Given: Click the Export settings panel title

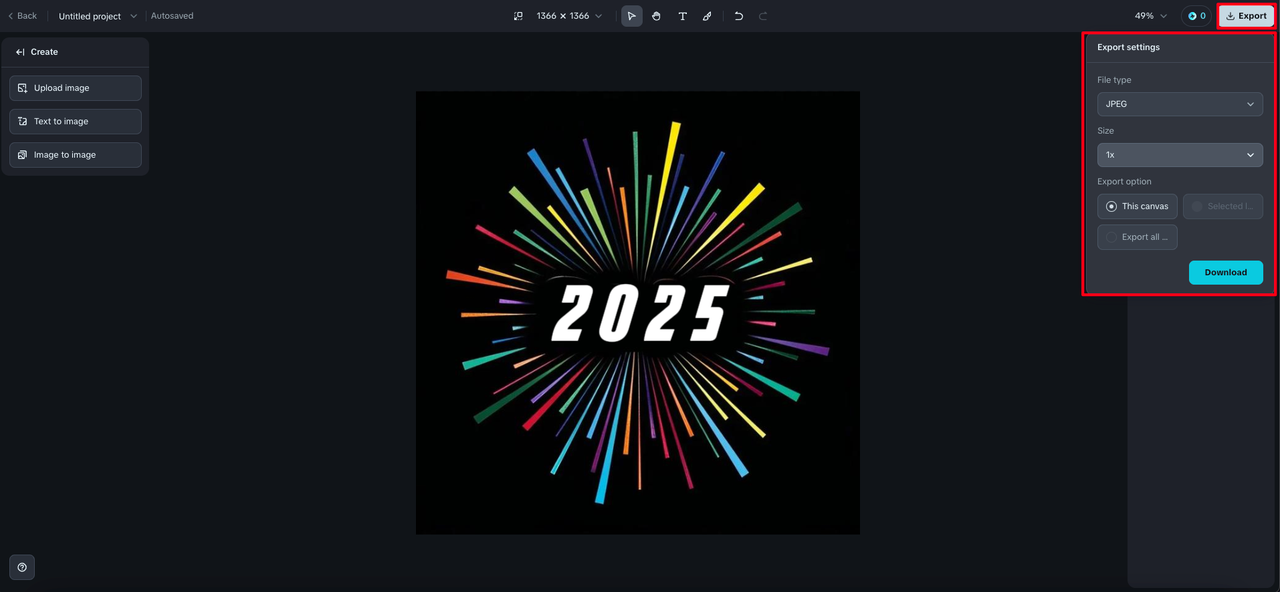Looking at the screenshot, I should tap(1128, 47).
